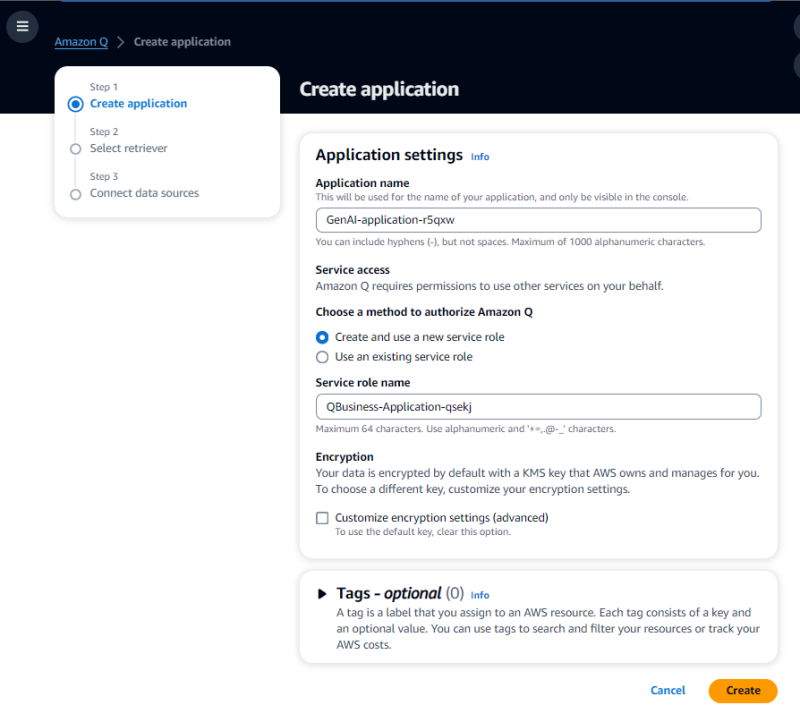The width and height of the screenshot is (800, 705).
Task: Click the Step 3 circle indicator
Action: click(x=75, y=194)
